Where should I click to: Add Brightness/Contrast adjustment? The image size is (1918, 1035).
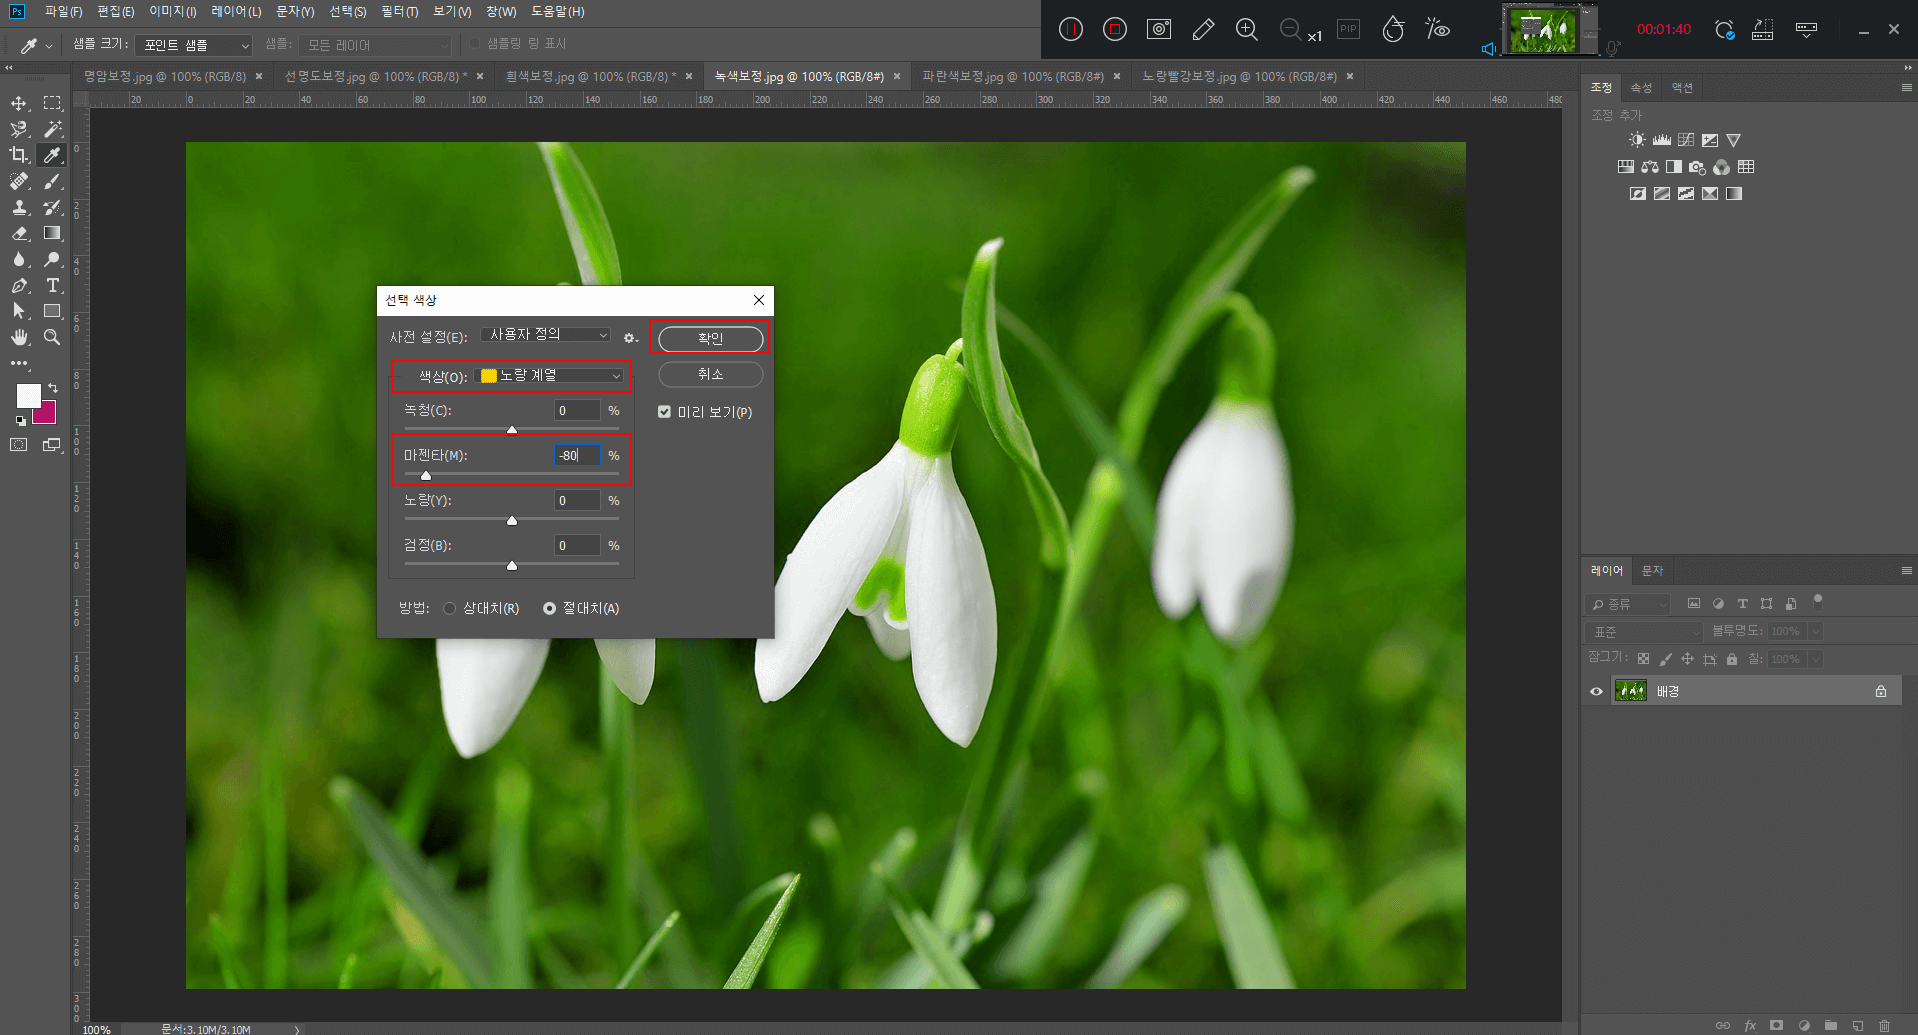(x=1637, y=140)
